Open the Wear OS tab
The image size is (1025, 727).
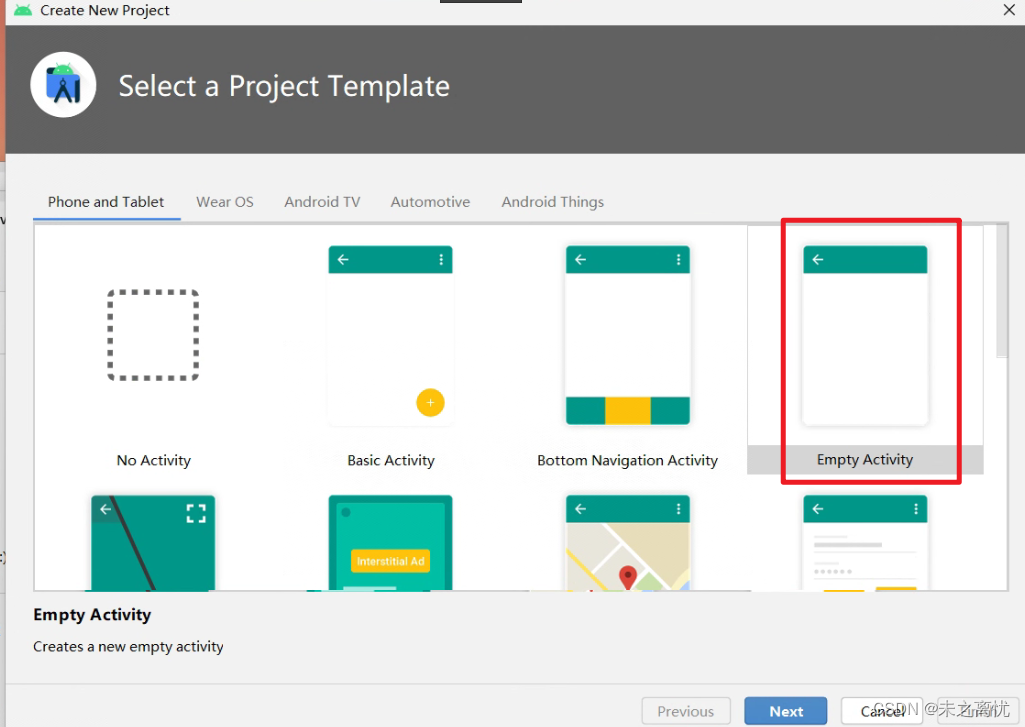pos(225,202)
